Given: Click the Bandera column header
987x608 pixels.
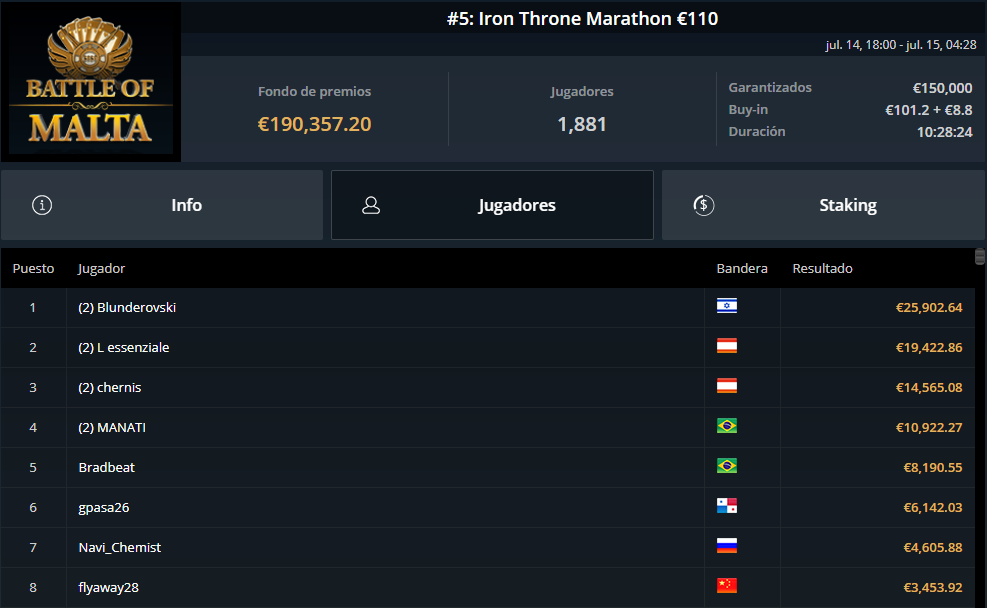Looking at the screenshot, I should click(742, 268).
